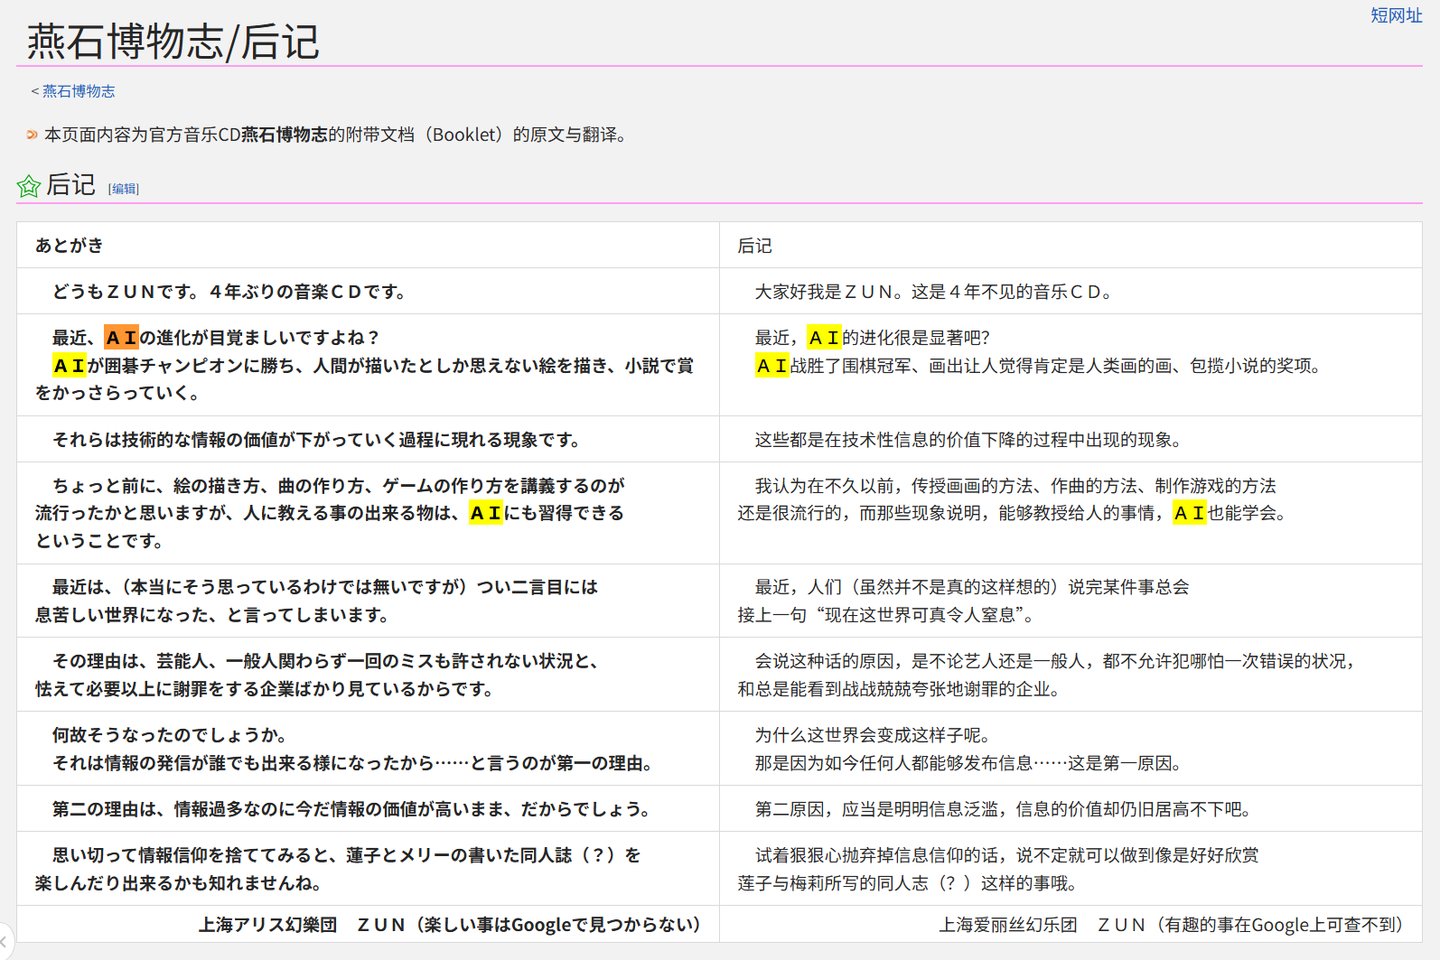Click the highlighted ＡＩ in the Chinese translation column

[x=825, y=337]
